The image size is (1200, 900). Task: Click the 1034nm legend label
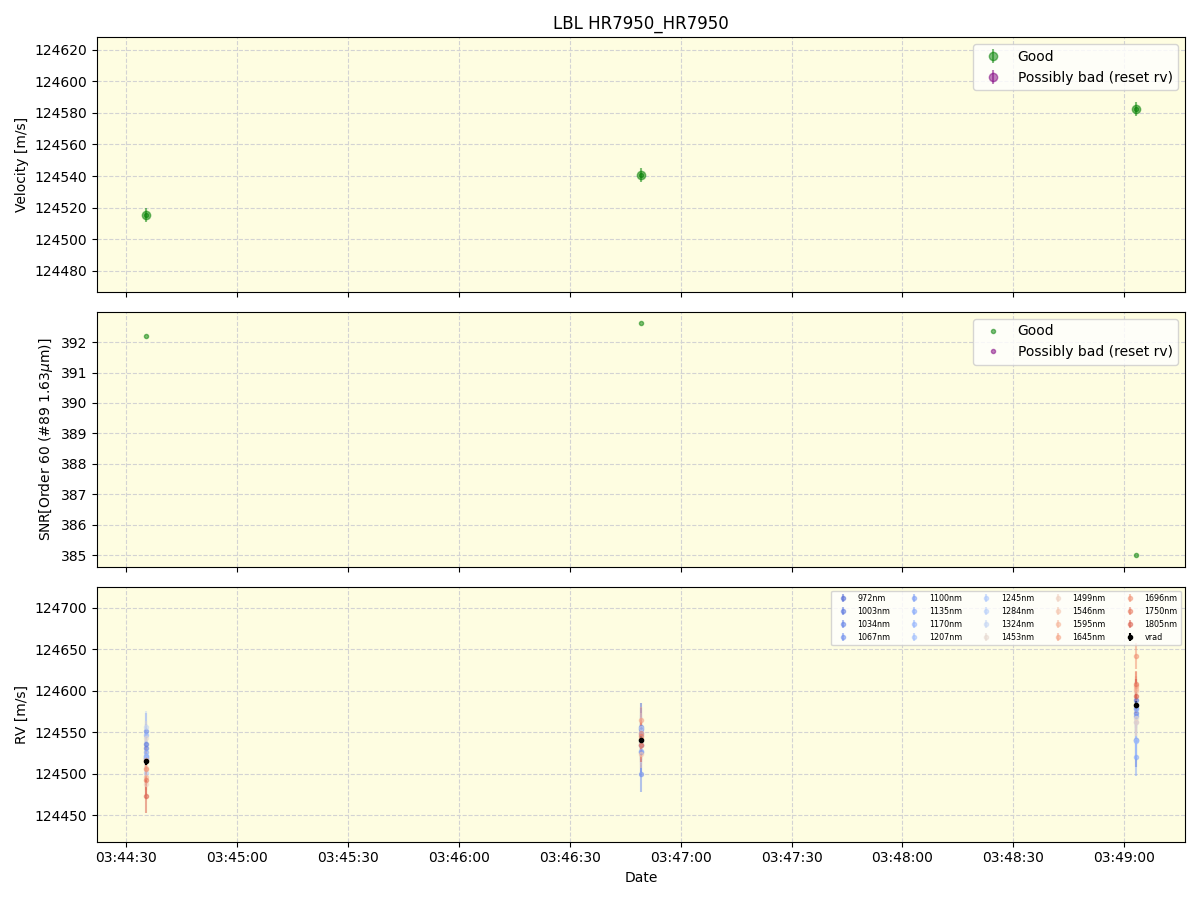pos(873,624)
